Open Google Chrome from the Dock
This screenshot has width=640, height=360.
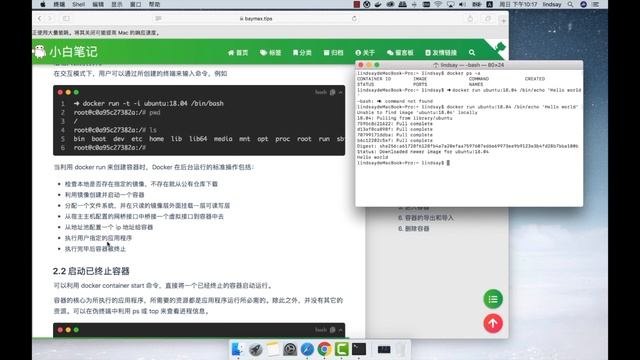(324, 349)
